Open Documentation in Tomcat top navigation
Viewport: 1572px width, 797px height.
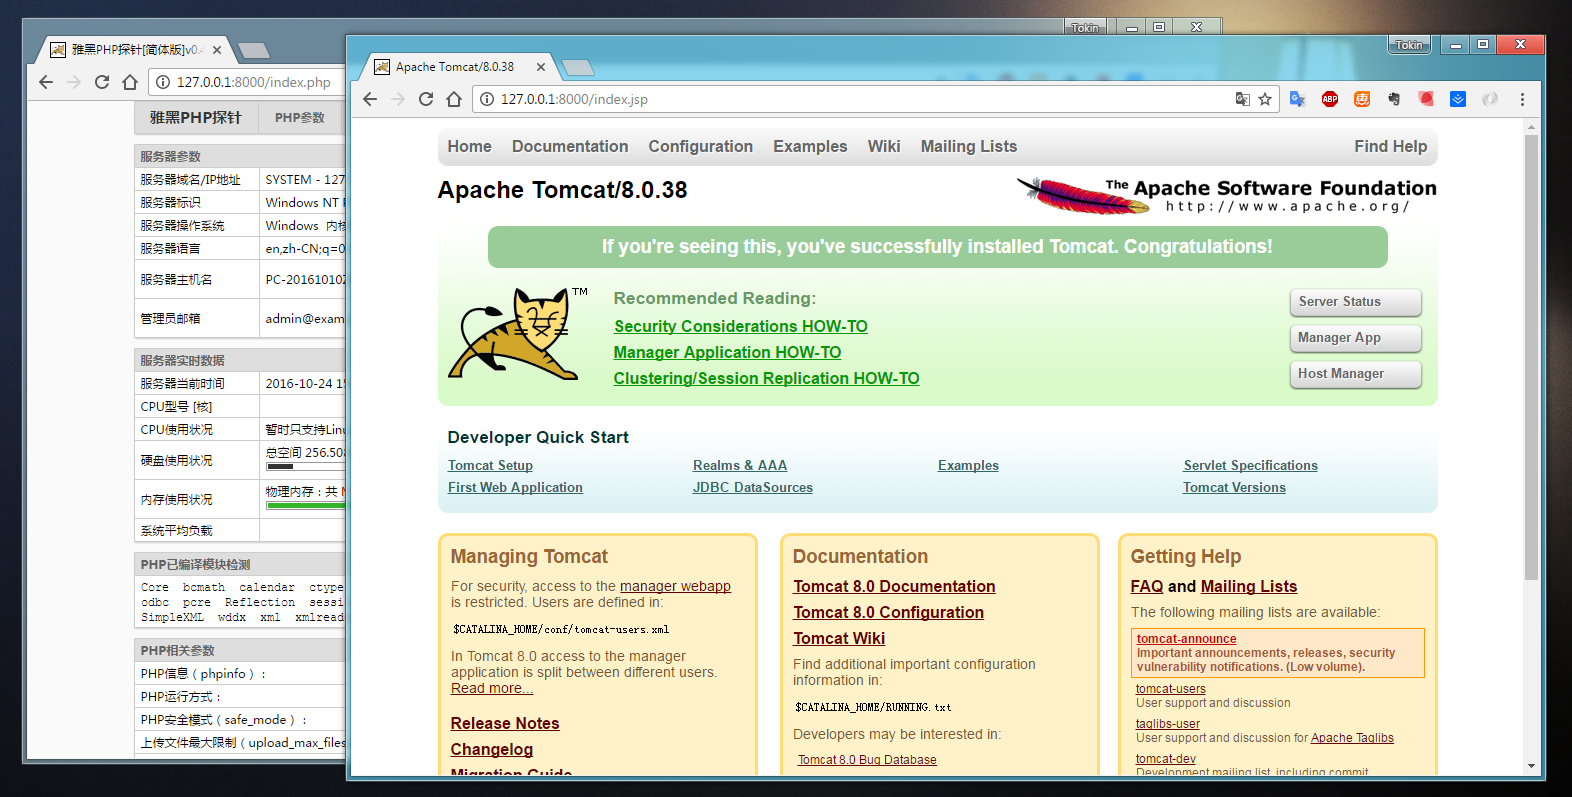click(570, 146)
